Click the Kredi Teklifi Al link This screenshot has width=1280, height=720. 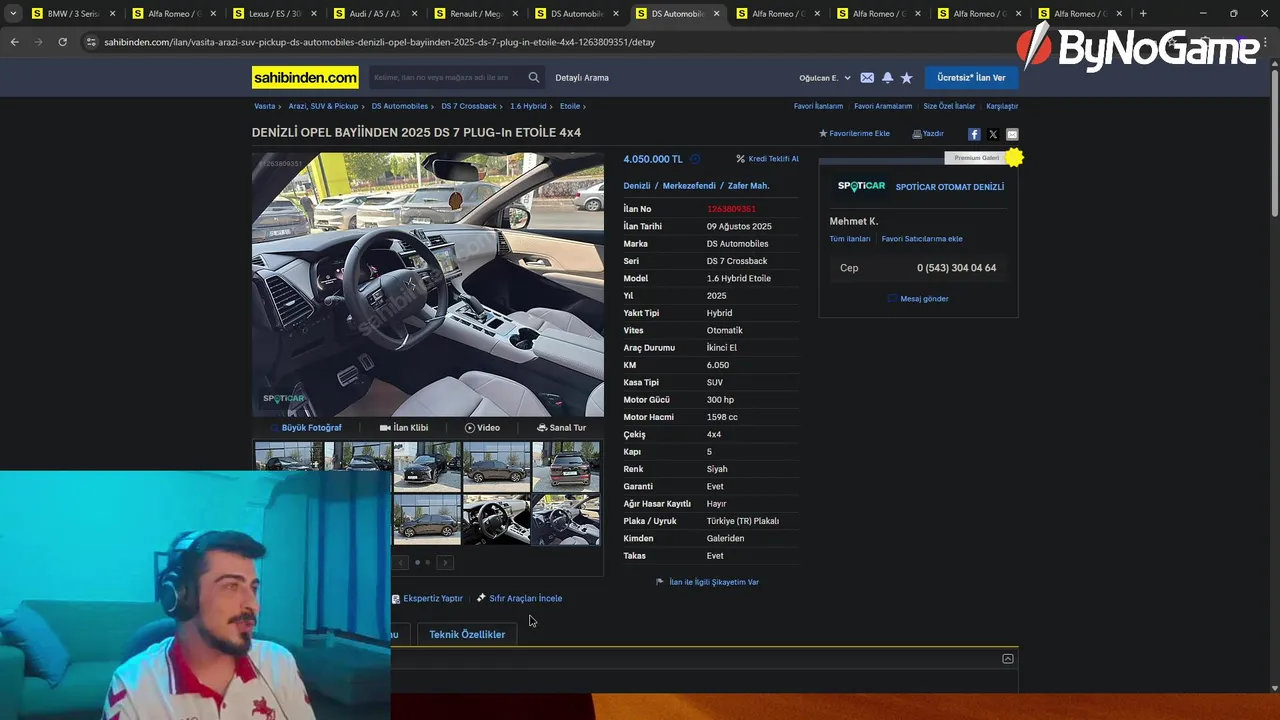pyautogui.click(x=768, y=159)
